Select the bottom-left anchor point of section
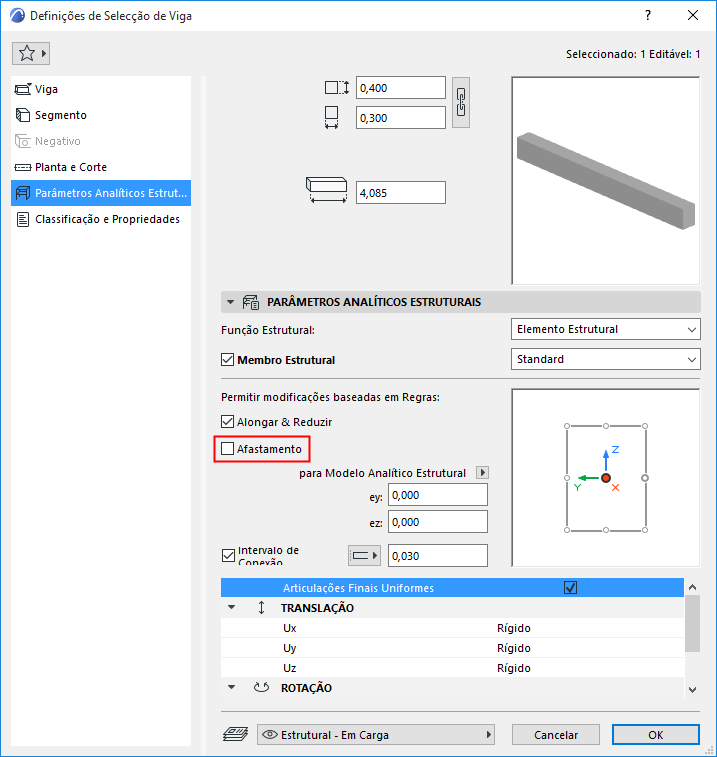The width and height of the screenshot is (717, 757). coord(567,530)
